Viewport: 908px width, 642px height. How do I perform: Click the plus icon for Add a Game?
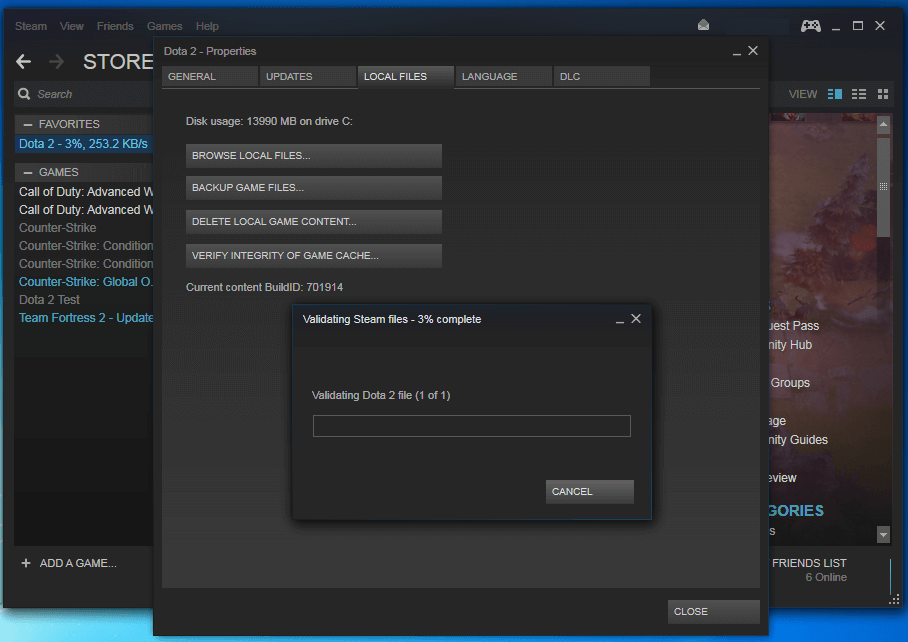25,563
